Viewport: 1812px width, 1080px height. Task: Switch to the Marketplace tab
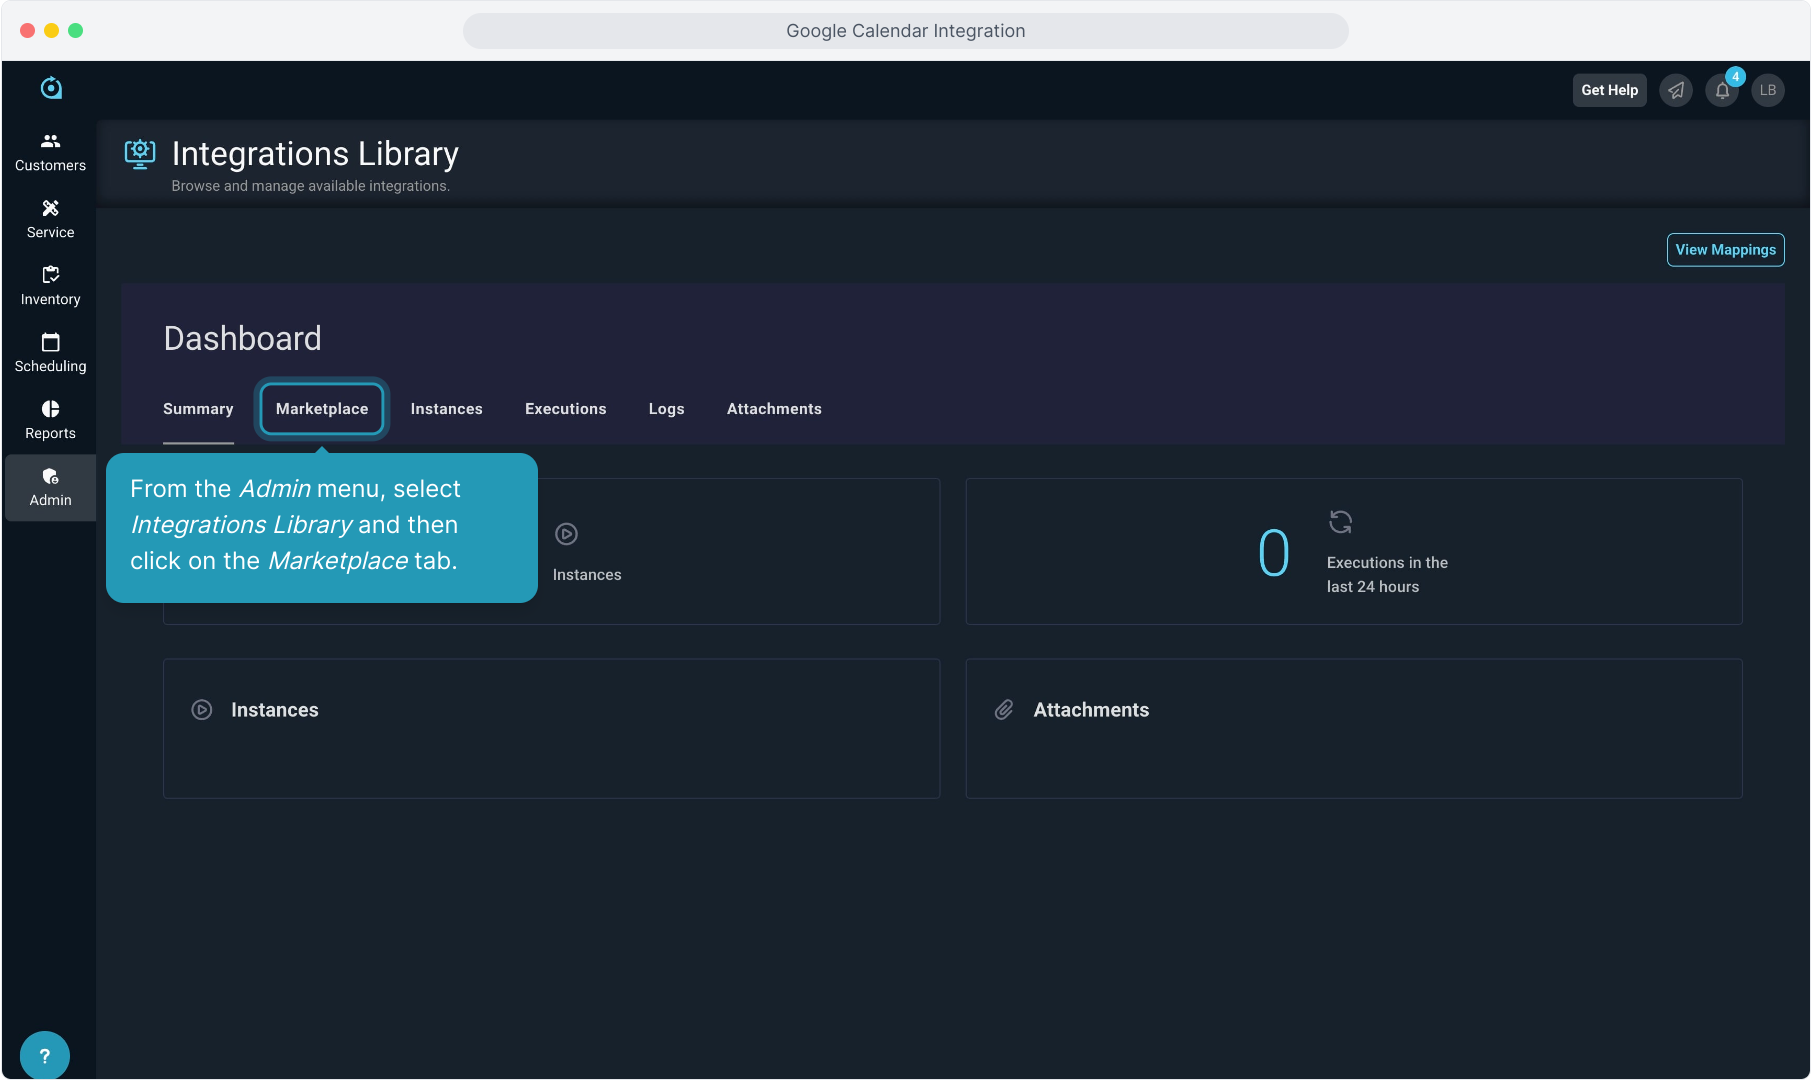point(322,409)
